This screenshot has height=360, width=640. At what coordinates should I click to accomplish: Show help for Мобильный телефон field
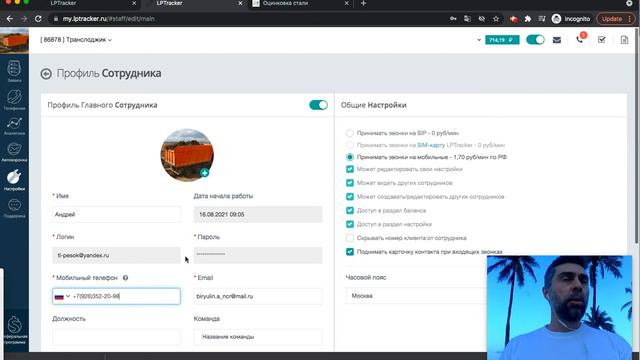[x=125, y=278]
